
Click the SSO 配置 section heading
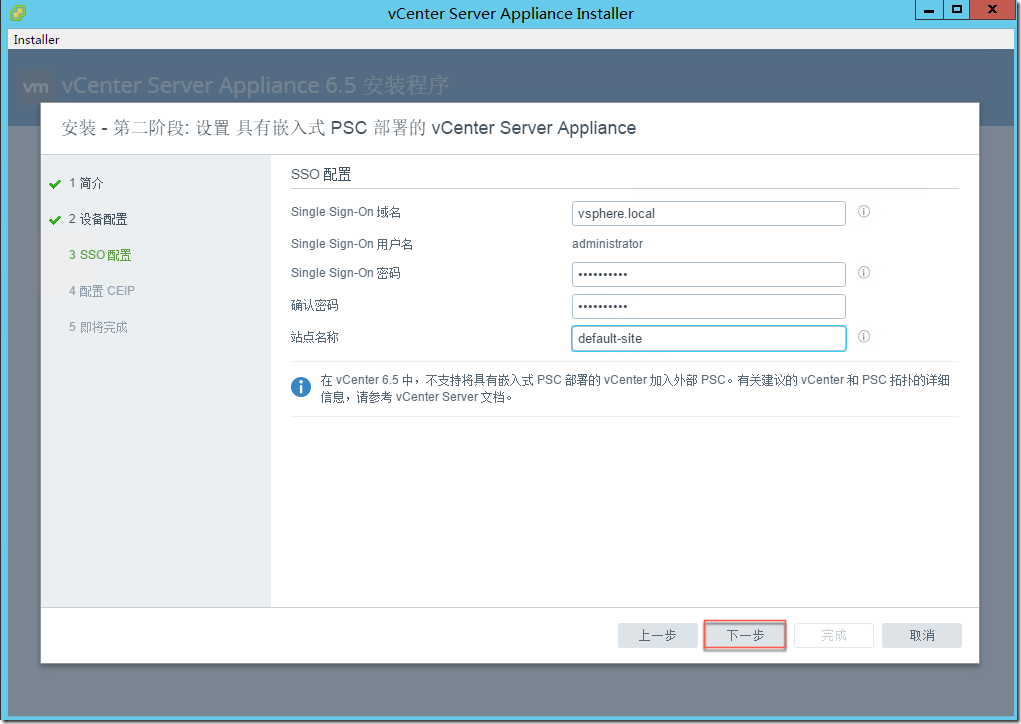[321, 174]
